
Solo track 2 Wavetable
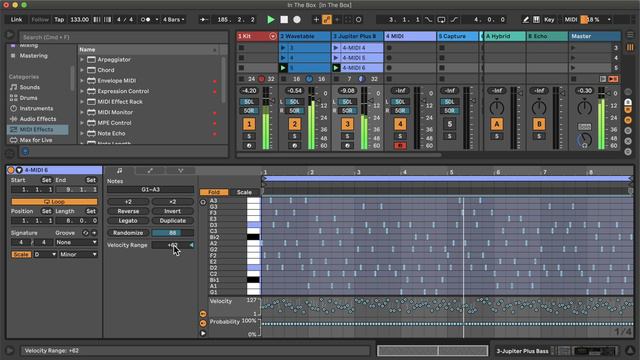294,136
